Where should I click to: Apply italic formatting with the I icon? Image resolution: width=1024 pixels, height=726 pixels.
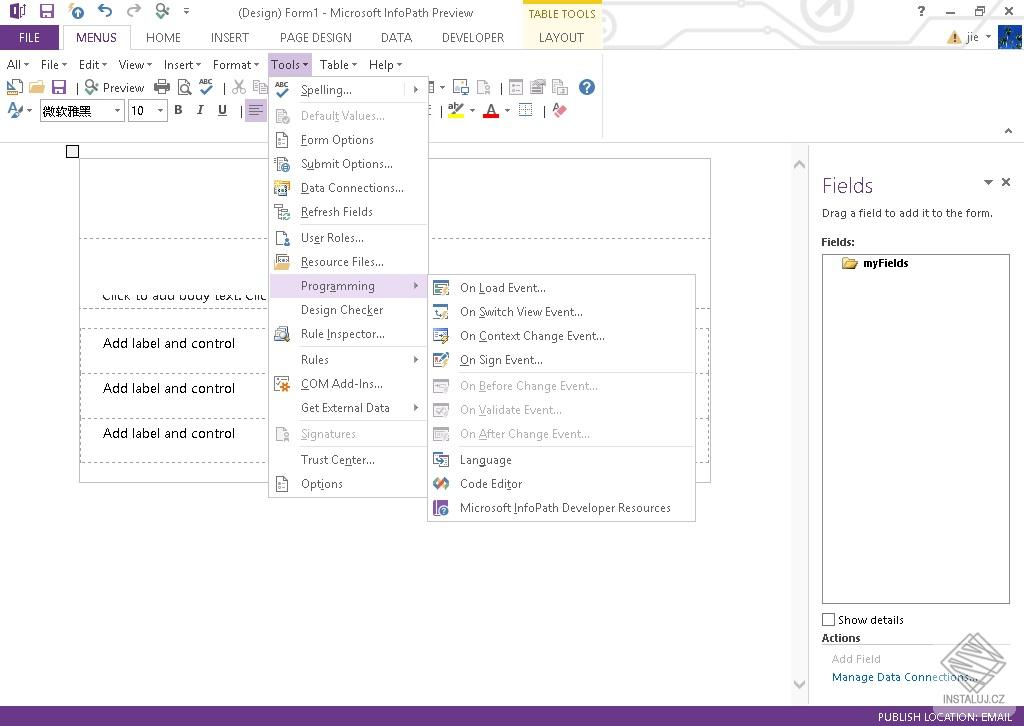[200, 110]
